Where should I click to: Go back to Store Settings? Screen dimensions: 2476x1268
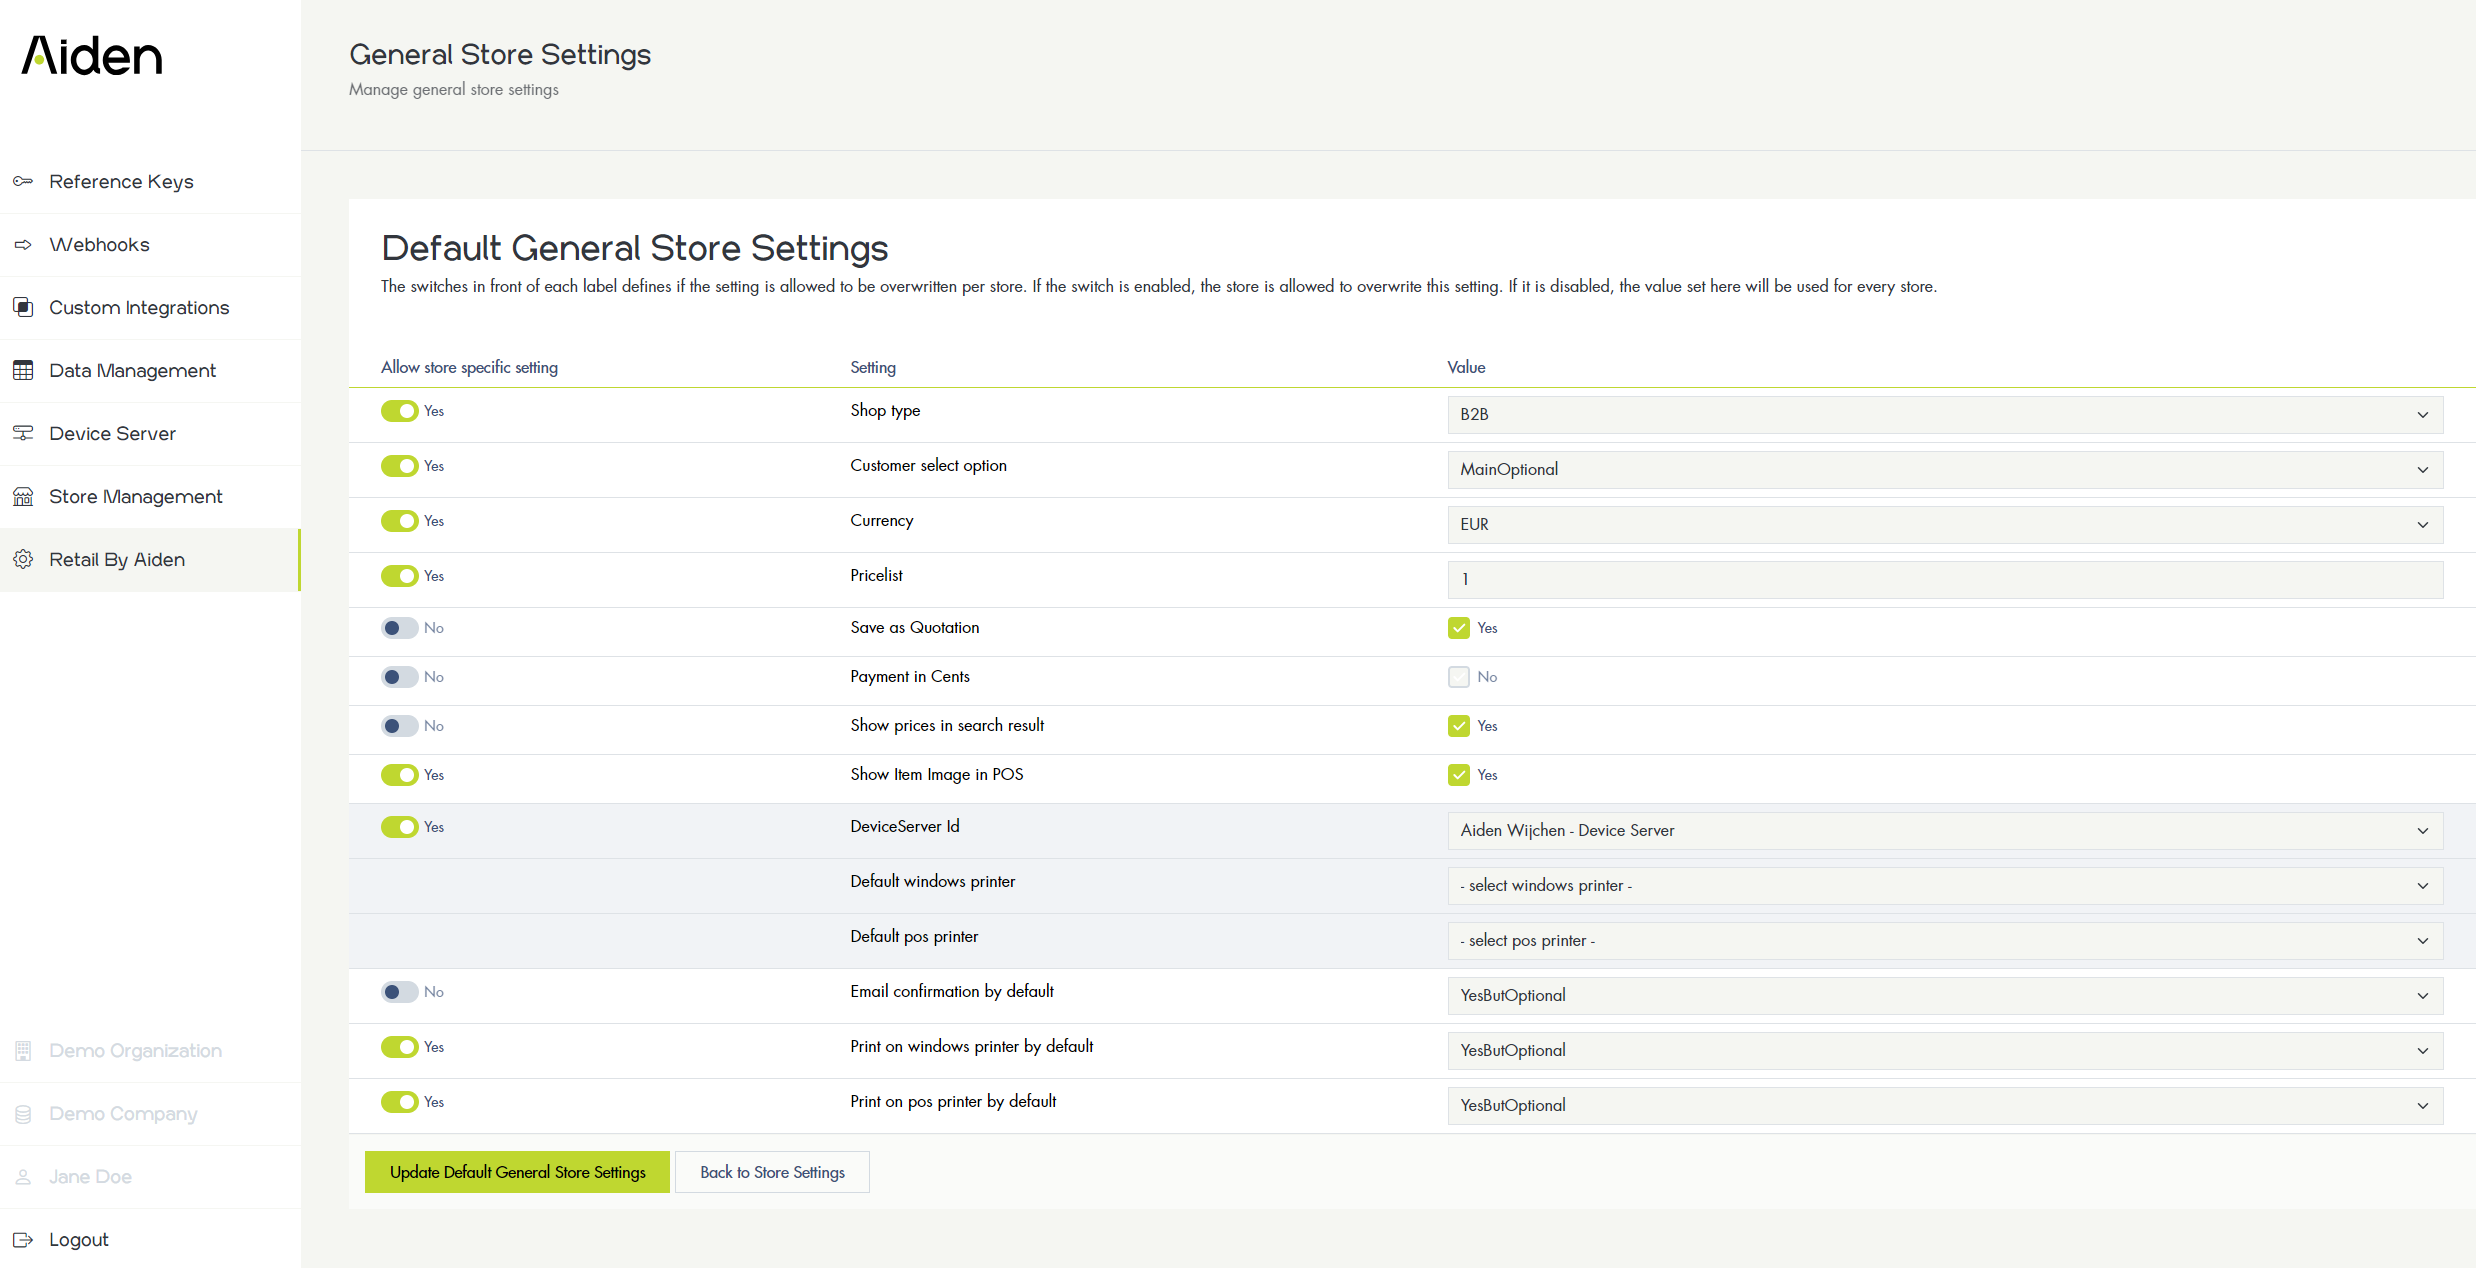click(x=772, y=1172)
